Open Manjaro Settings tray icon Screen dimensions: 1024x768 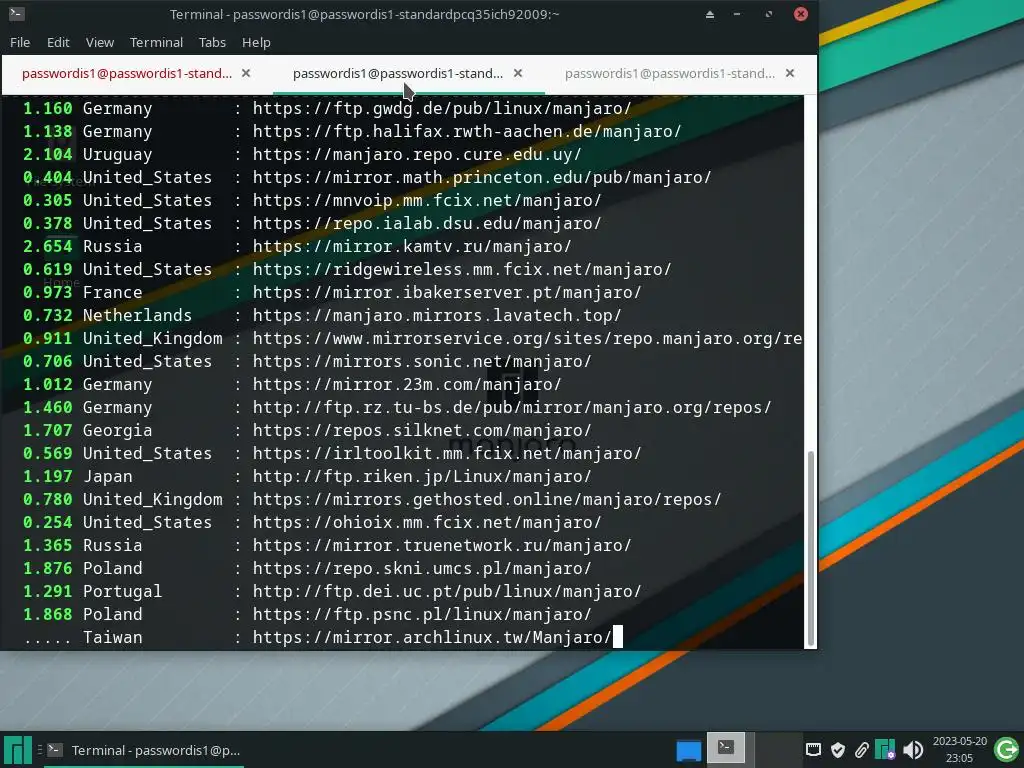[885, 750]
